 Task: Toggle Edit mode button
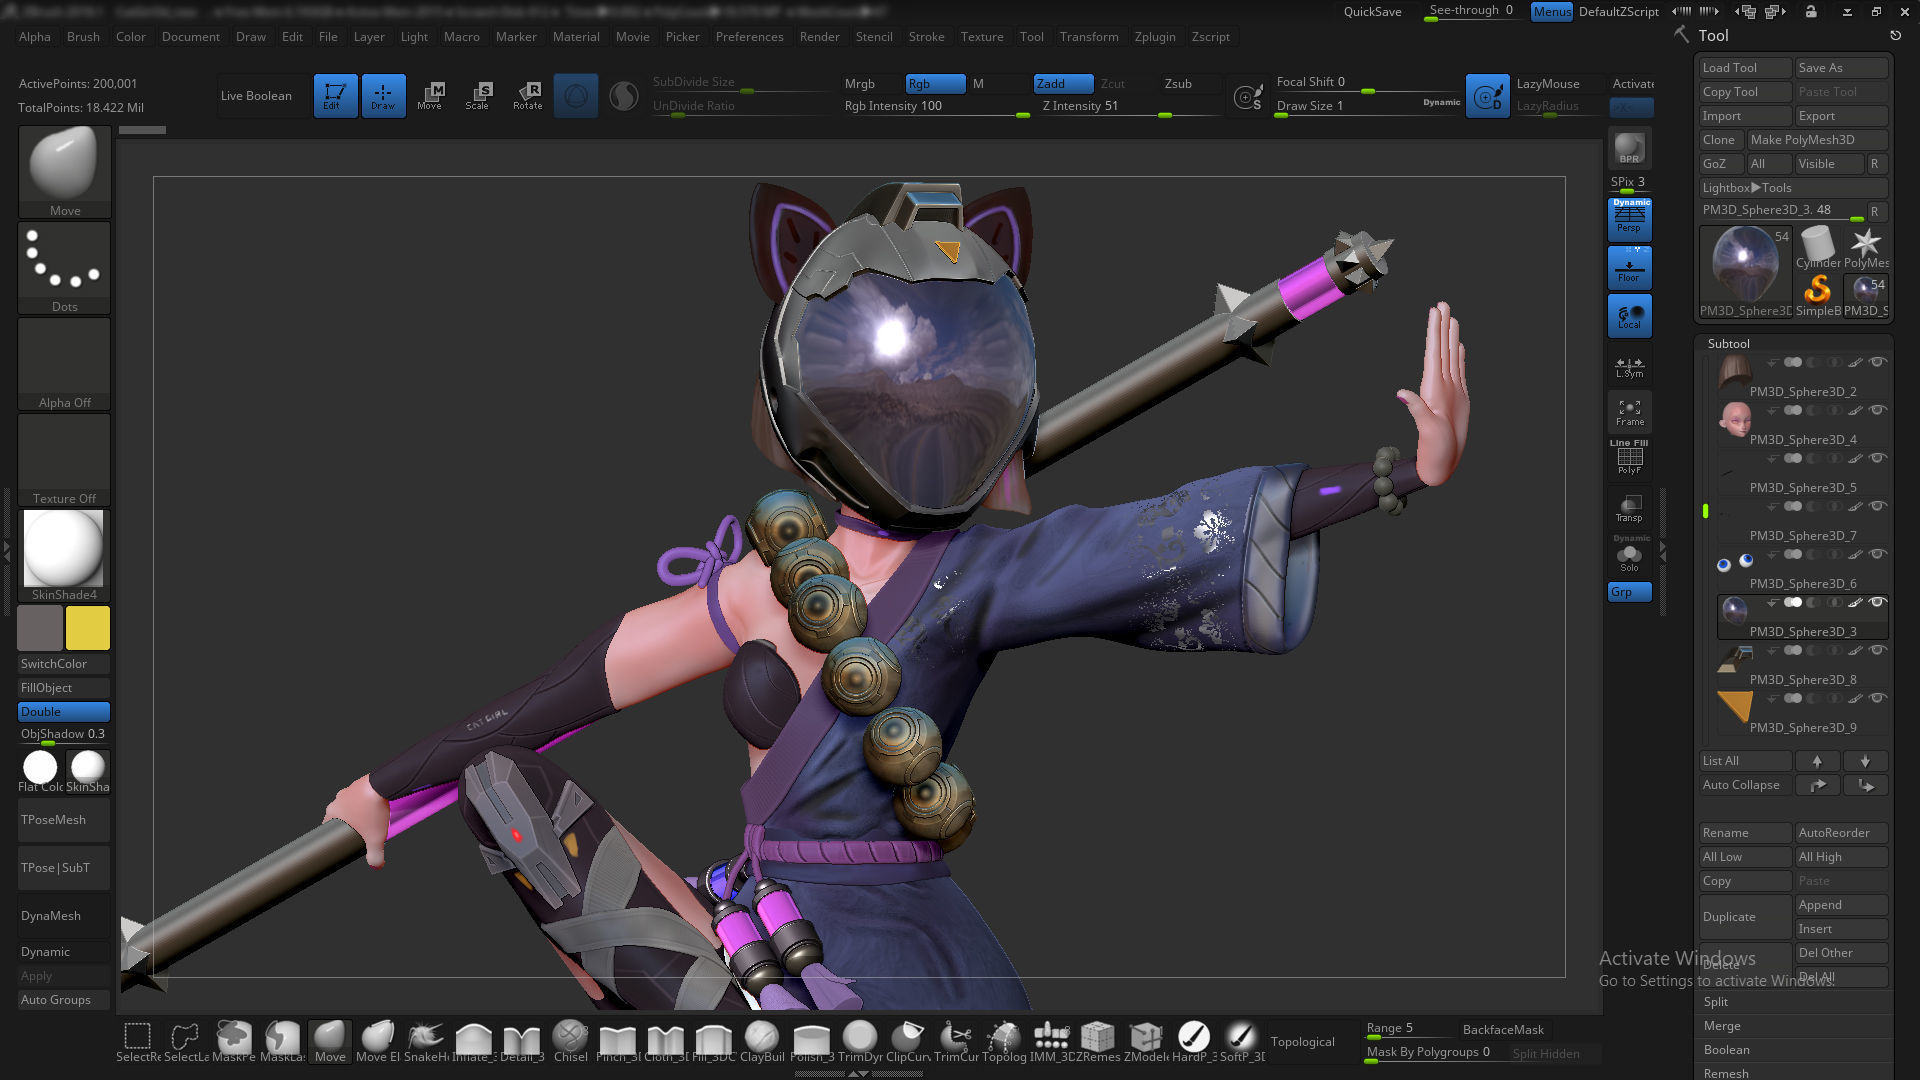click(x=335, y=96)
